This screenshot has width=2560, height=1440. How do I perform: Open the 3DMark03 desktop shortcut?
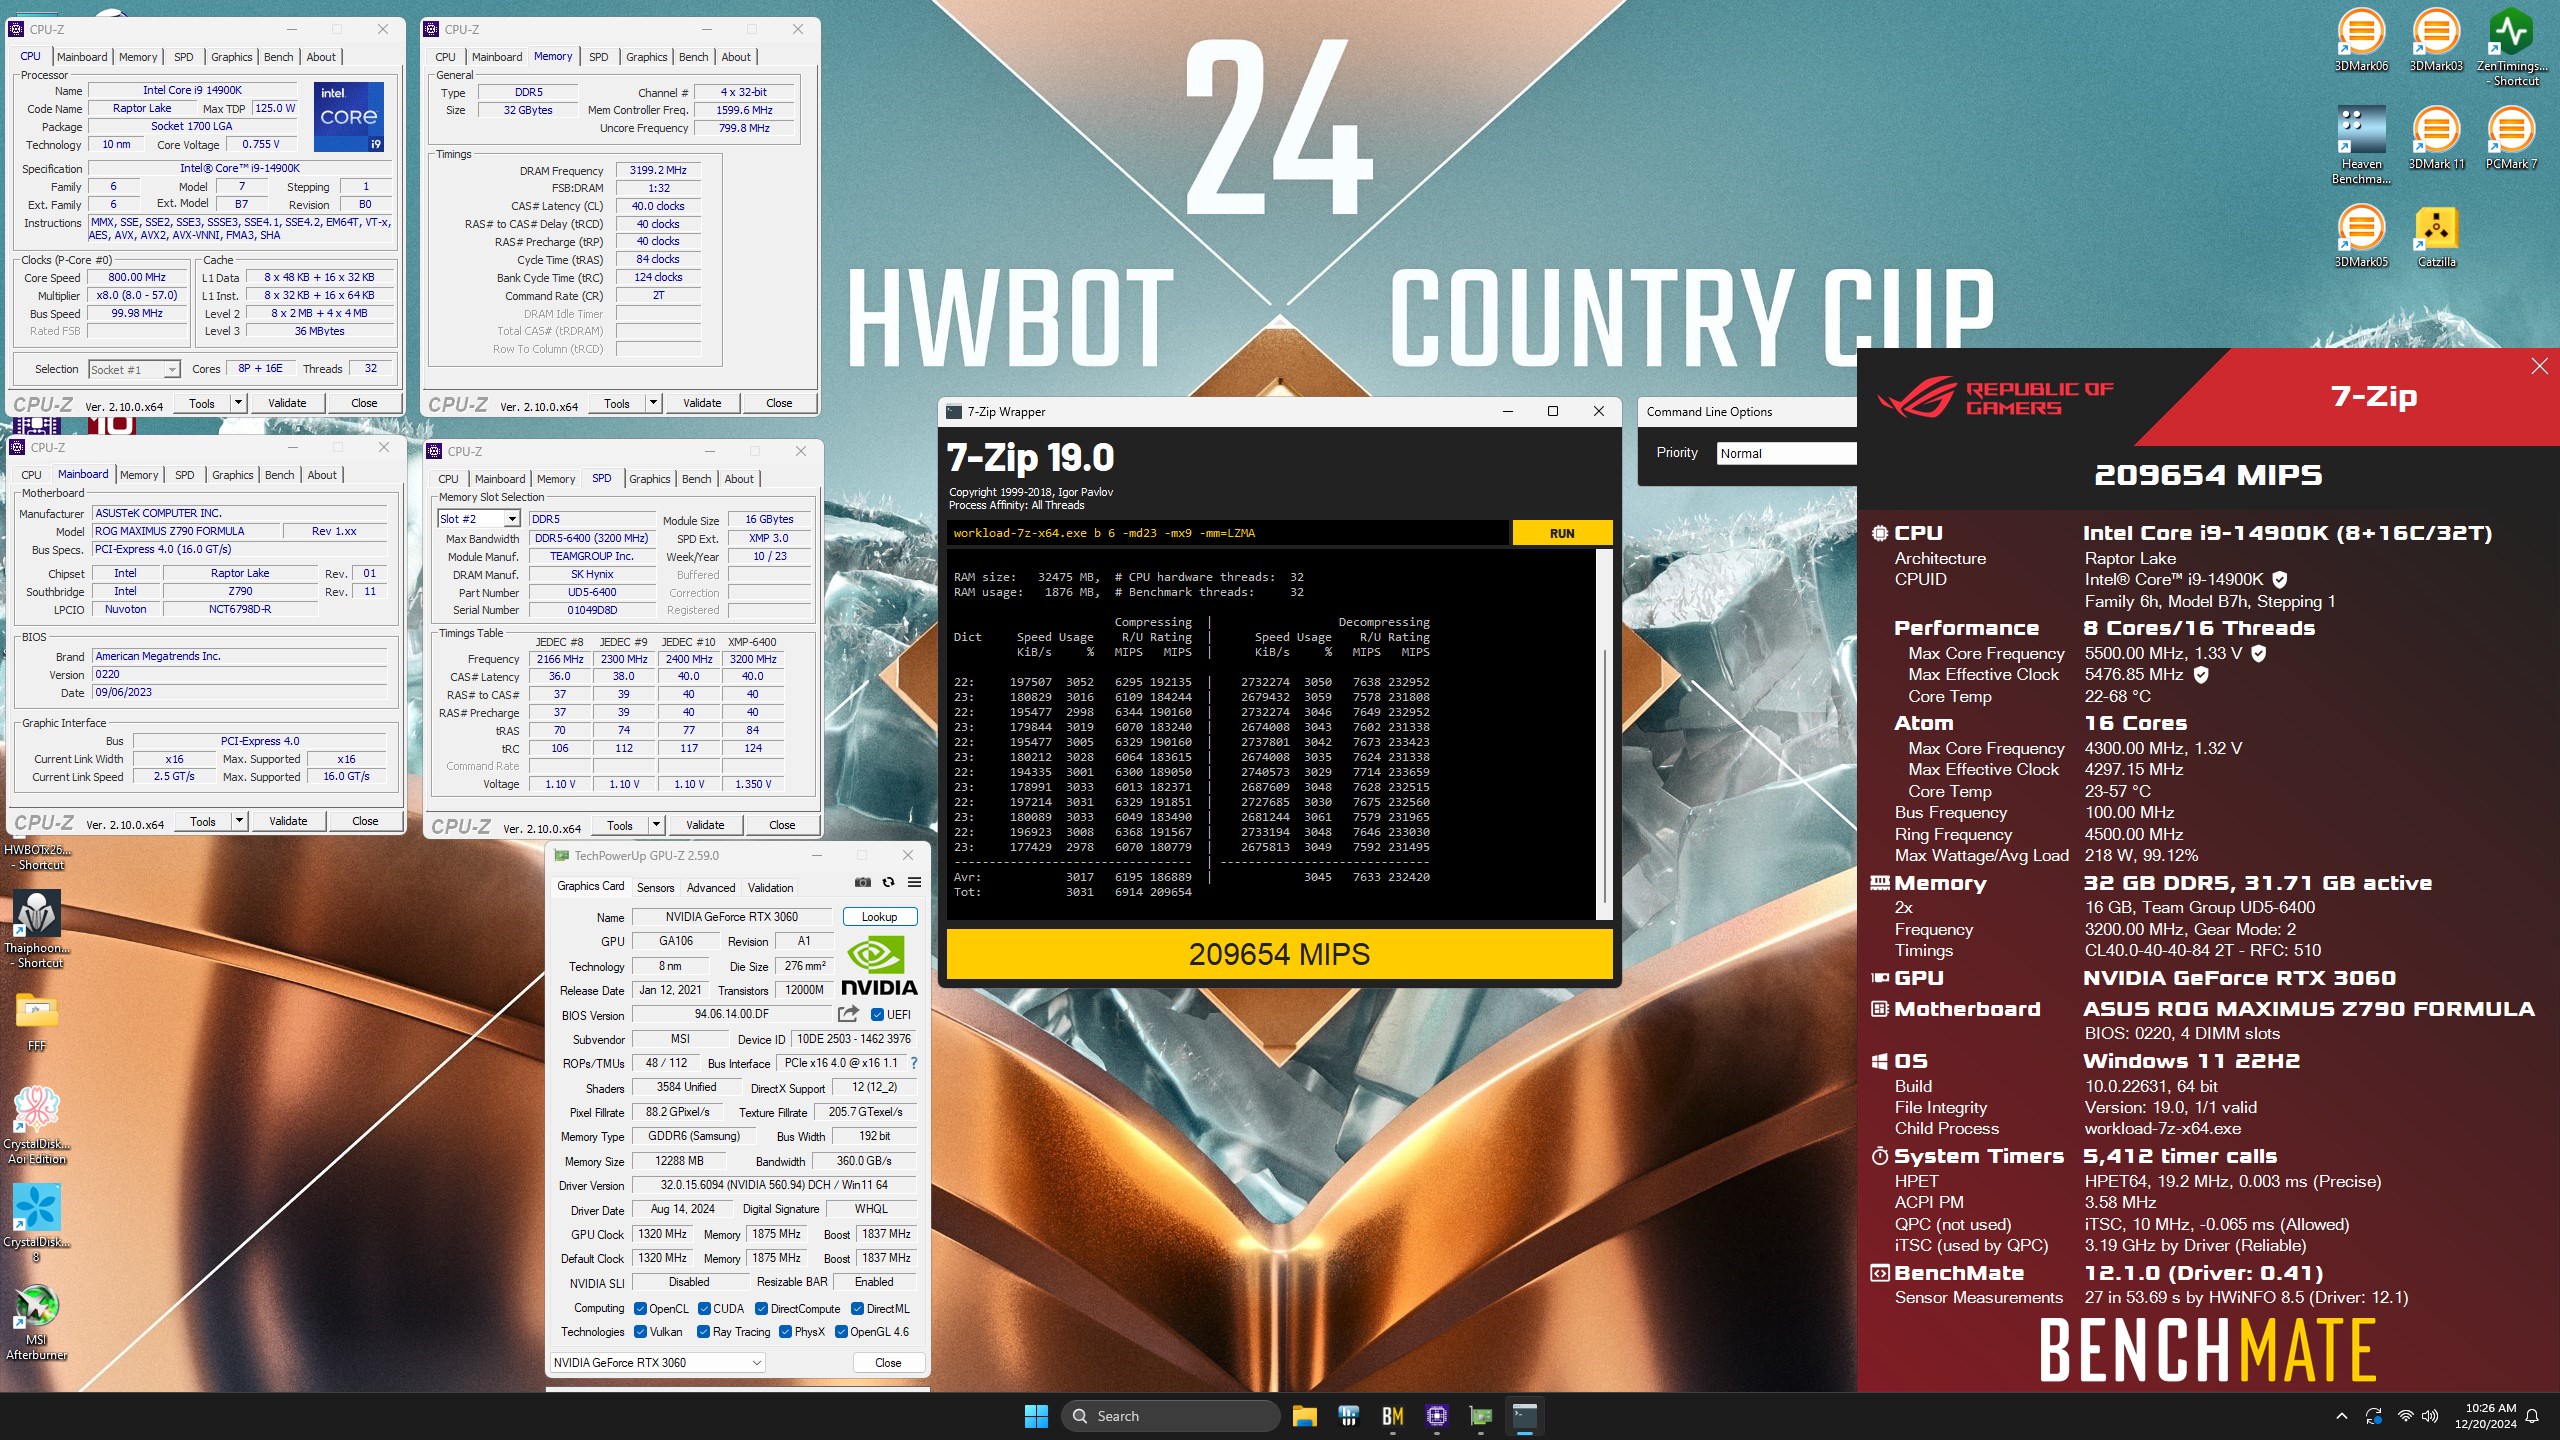2436,40
